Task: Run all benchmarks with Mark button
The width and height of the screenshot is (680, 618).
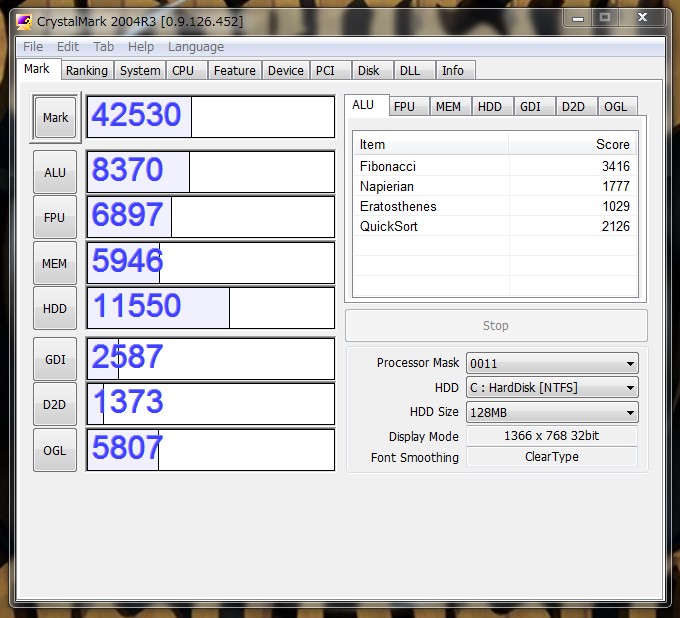Action: [55, 118]
